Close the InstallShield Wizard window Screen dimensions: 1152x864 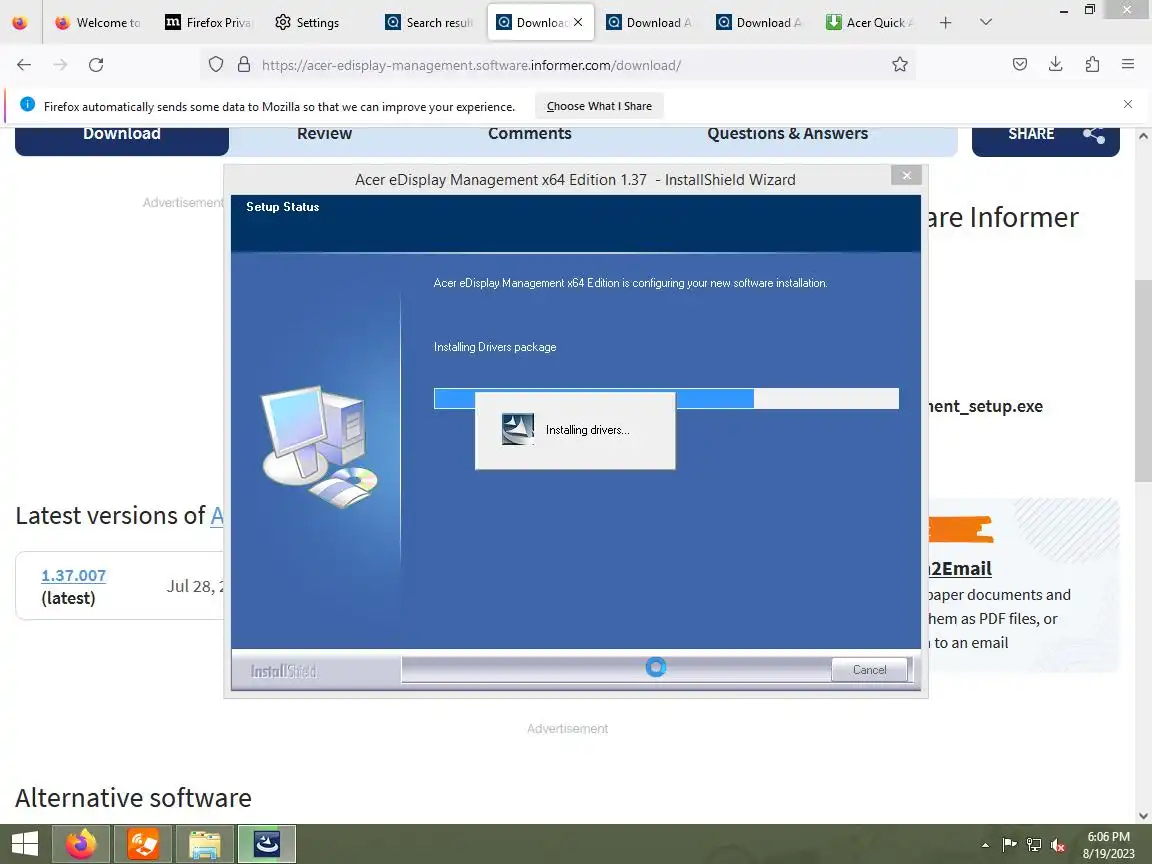pyautogui.click(x=906, y=175)
